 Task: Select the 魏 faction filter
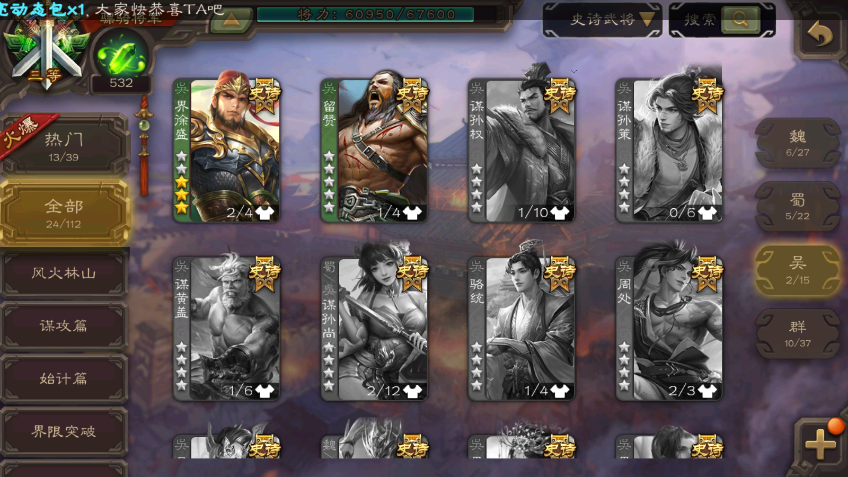pyautogui.click(x=798, y=143)
